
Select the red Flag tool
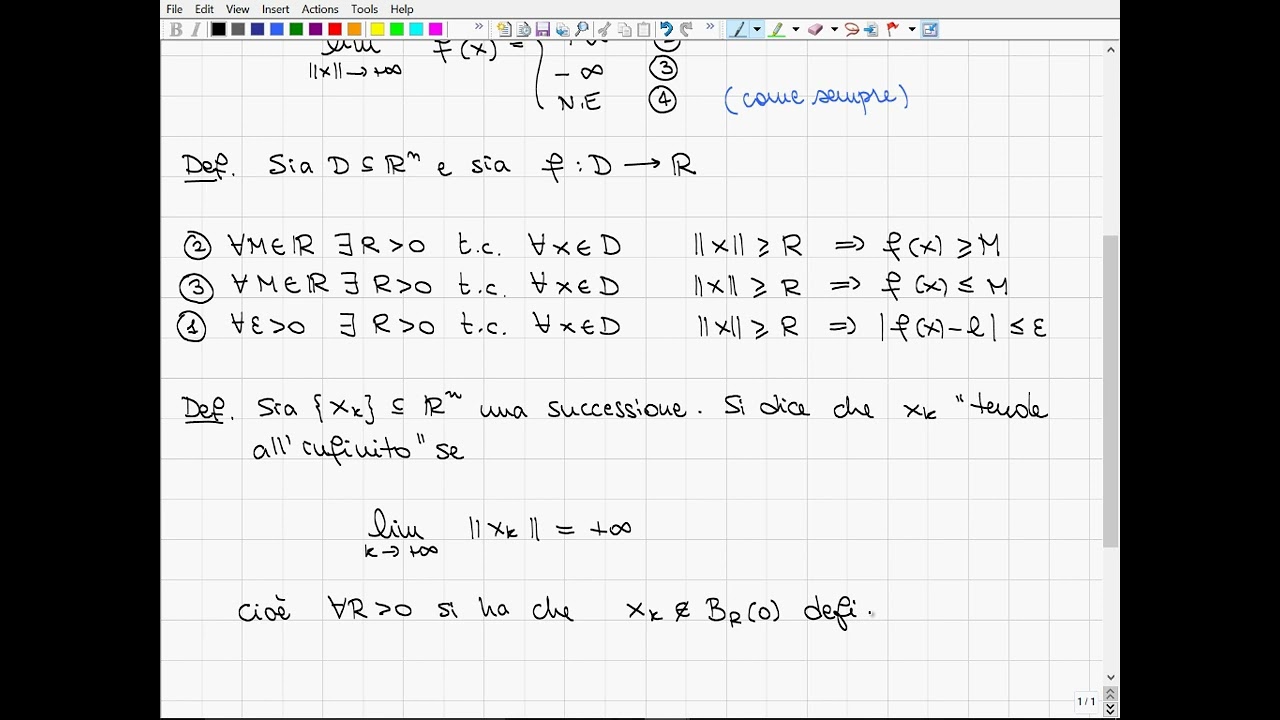892,29
